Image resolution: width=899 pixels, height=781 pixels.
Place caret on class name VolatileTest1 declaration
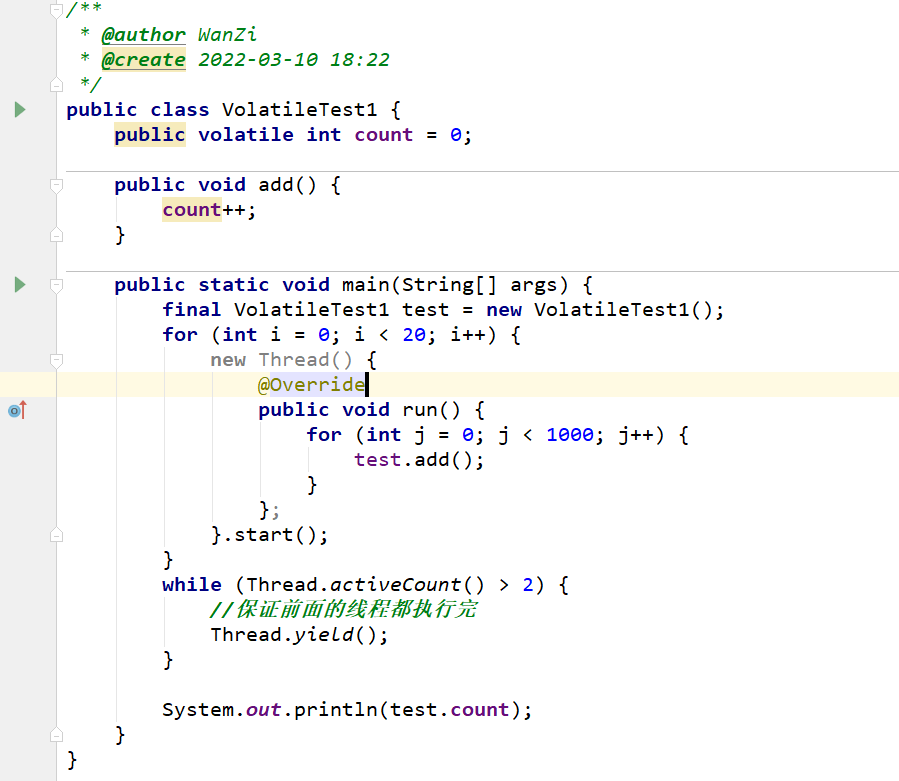click(x=299, y=110)
